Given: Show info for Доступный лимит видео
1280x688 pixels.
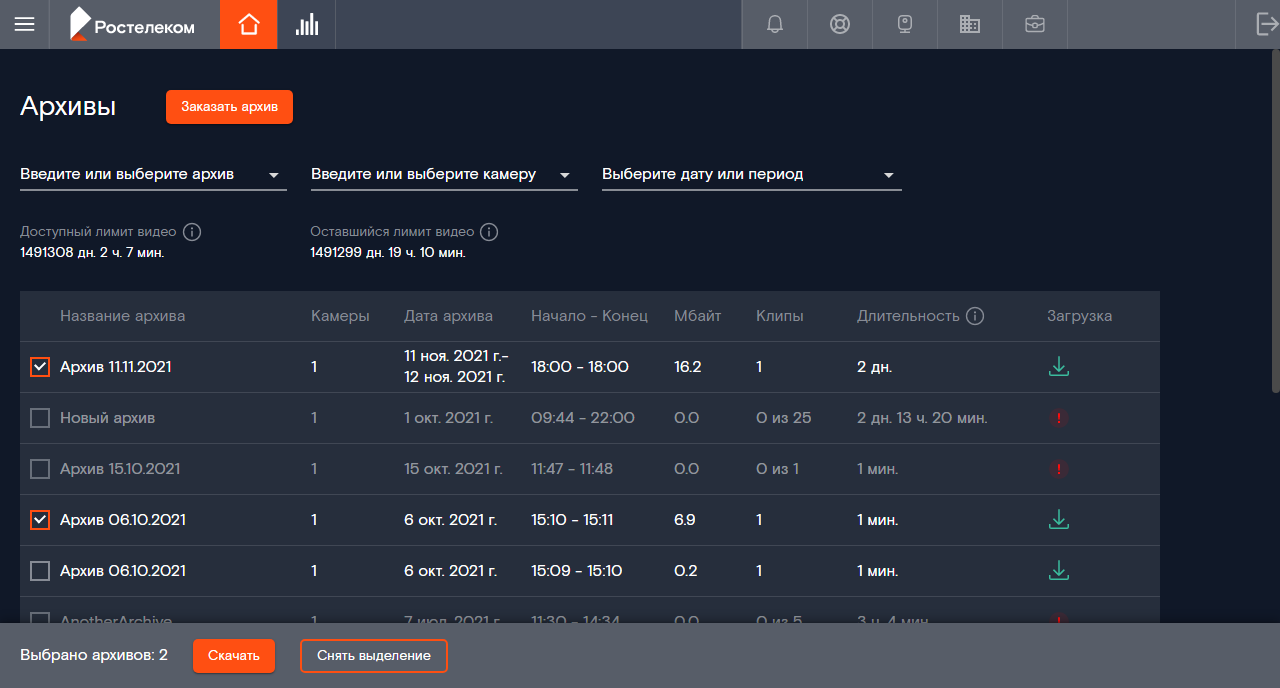Looking at the screenshot, I should [x=193, y=232].
